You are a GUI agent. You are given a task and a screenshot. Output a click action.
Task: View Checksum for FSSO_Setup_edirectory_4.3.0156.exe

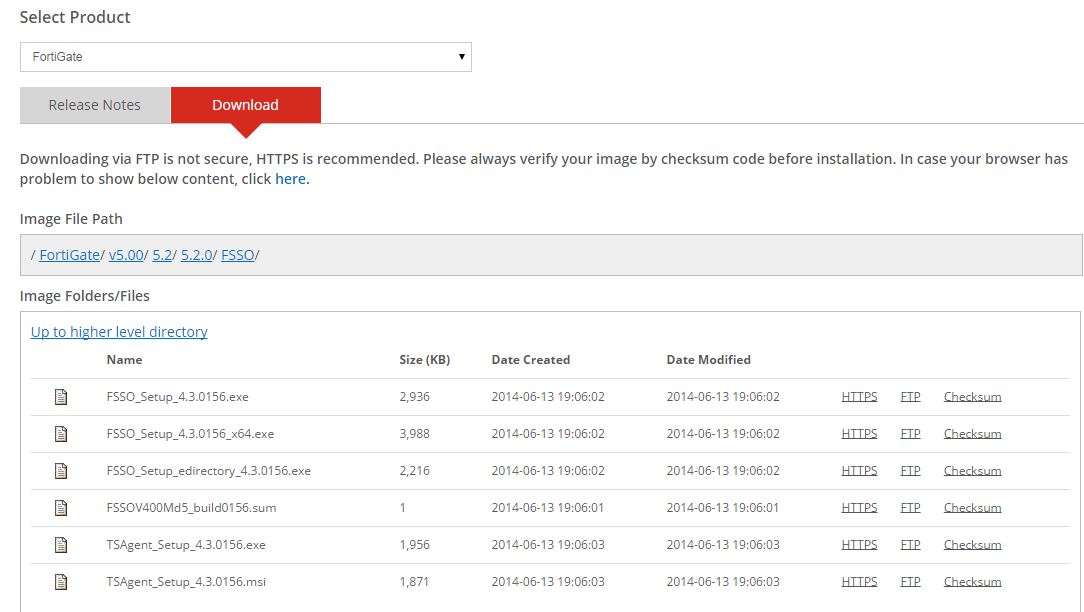(x=972, y=471)
